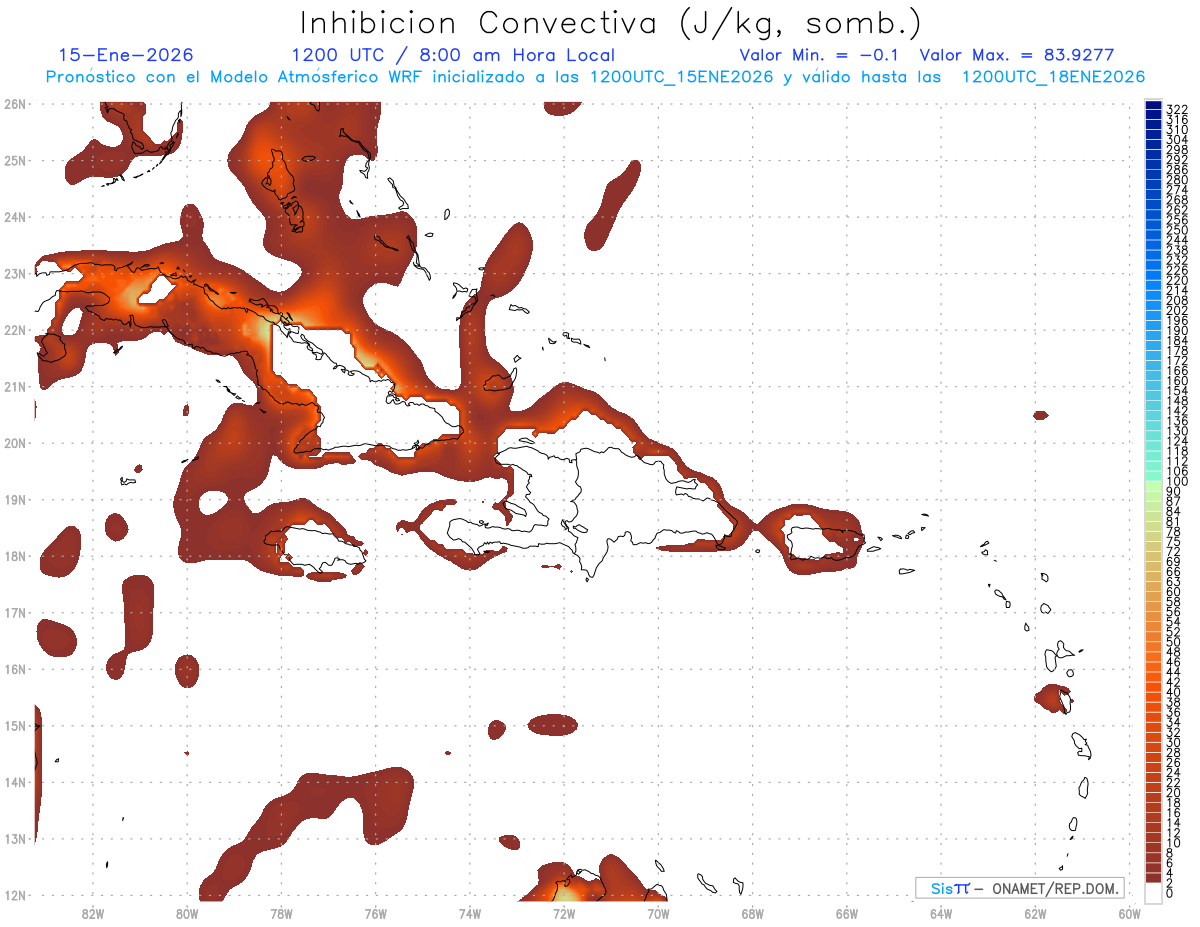The width and height of the screenshot is (1200, 927).
Task: Click the 64W longitude label
Action: 941,913
